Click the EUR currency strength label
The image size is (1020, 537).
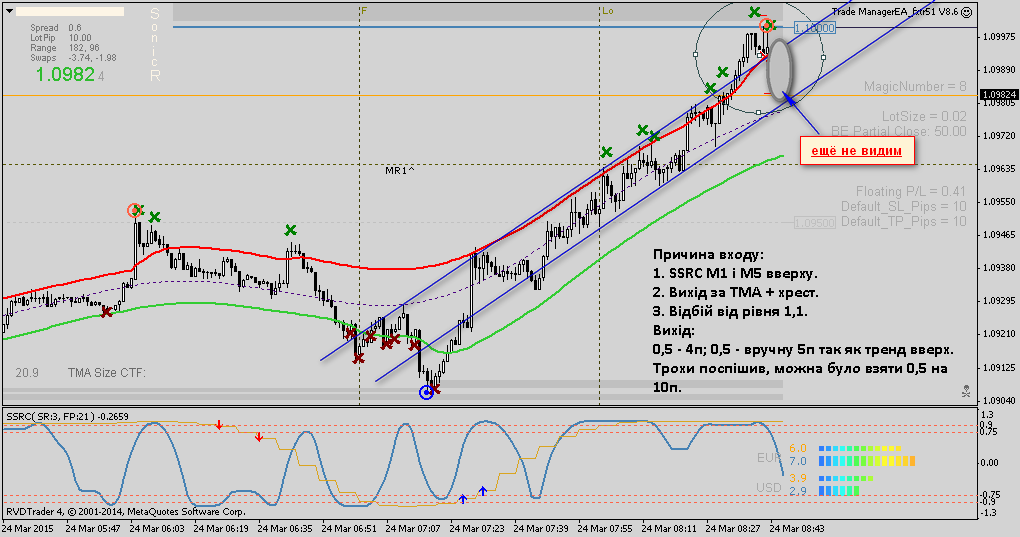click(768, 458)
